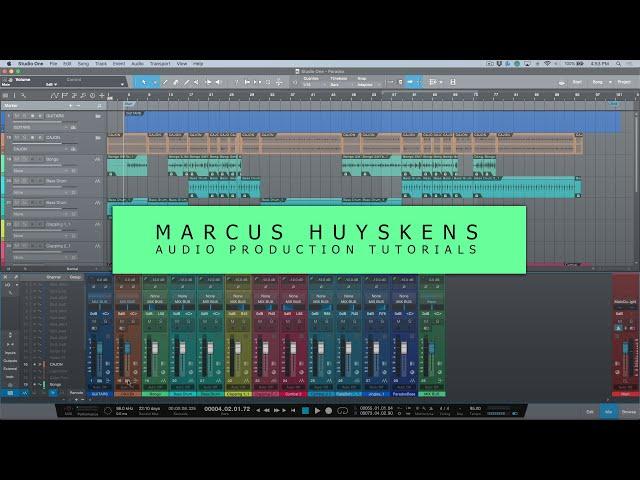Image resolution: width=640 pixels, height=480 pixels.
Task: Open the File menu
Action: click(53, 64)
